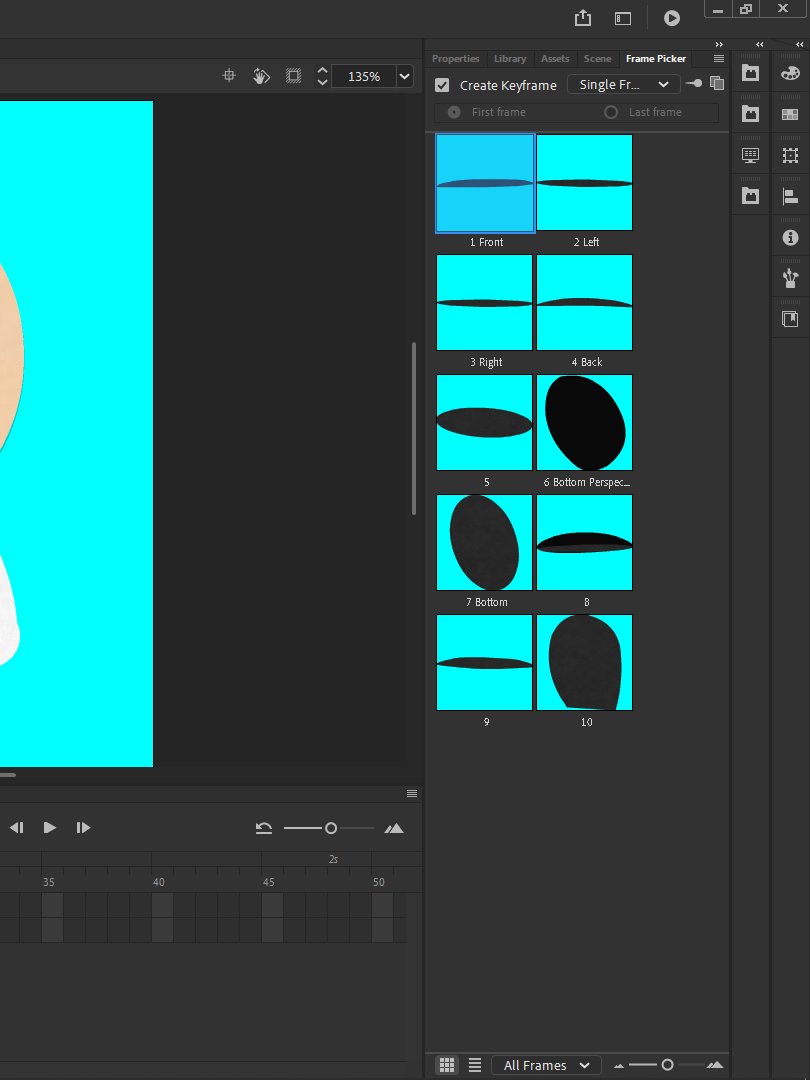Open the 135% zoom level dropdown arrow
This screenshot has width=810, height=1080.
tap(405, 76)
